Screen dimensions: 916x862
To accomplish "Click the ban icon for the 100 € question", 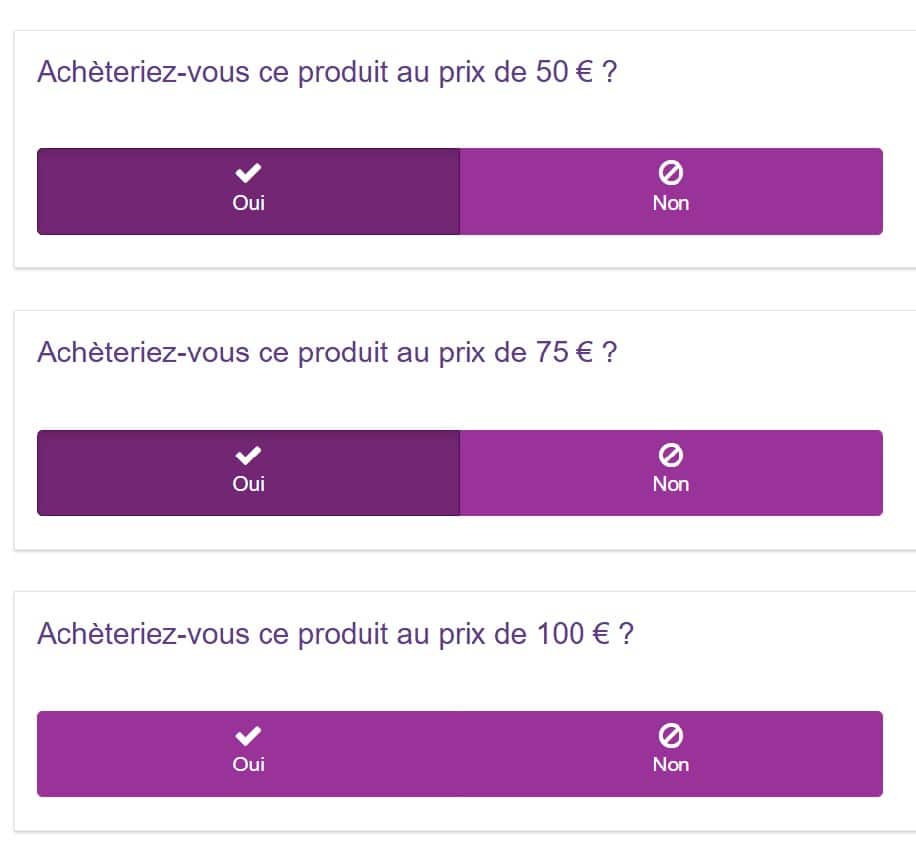I will [671, 736].
